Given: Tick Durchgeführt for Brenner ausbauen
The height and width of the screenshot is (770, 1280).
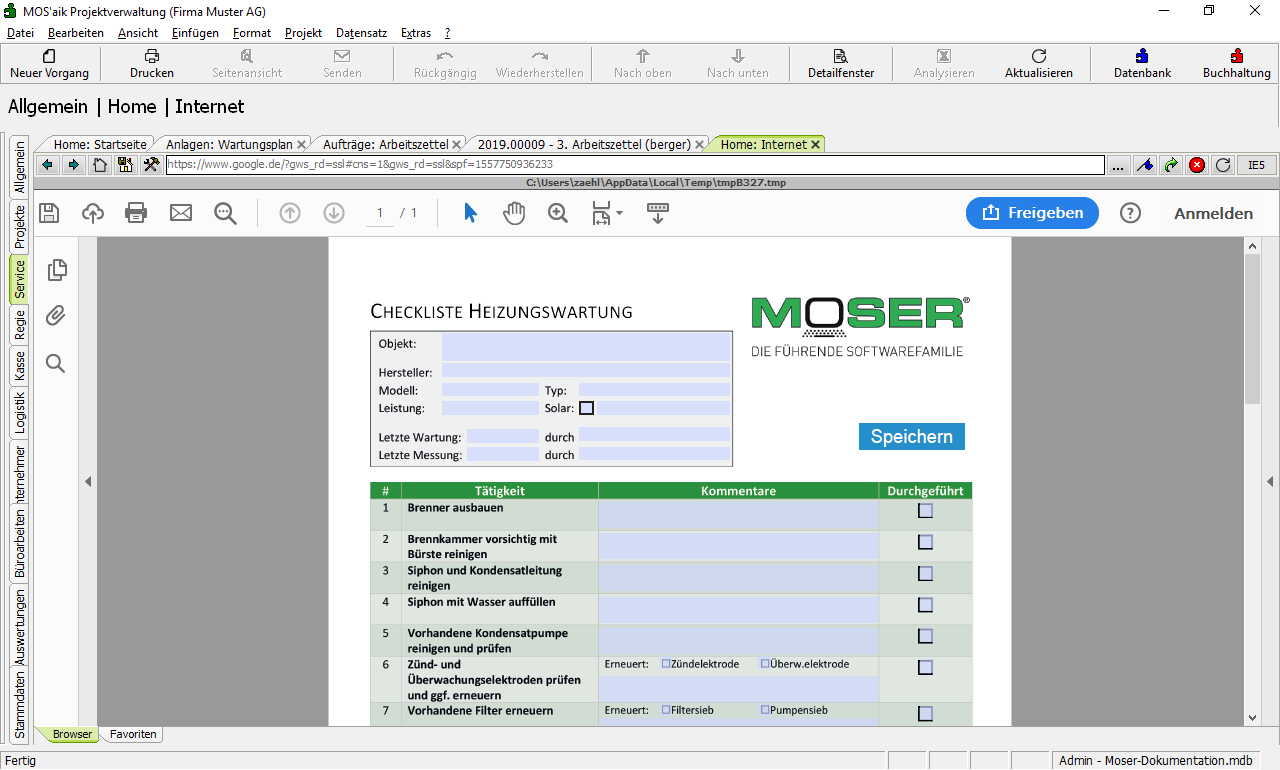Looking at the screenshot, I should click(925, 511).
